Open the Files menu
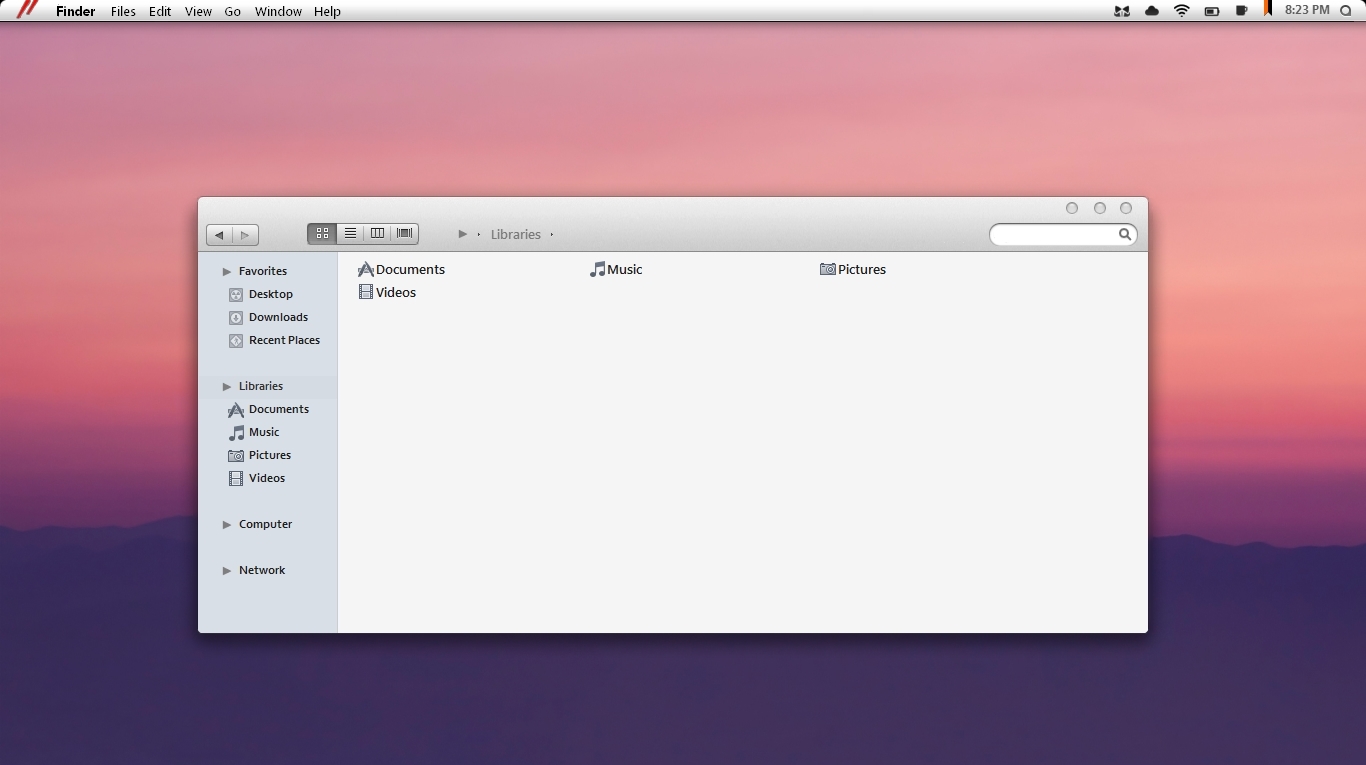 (123, 11)
